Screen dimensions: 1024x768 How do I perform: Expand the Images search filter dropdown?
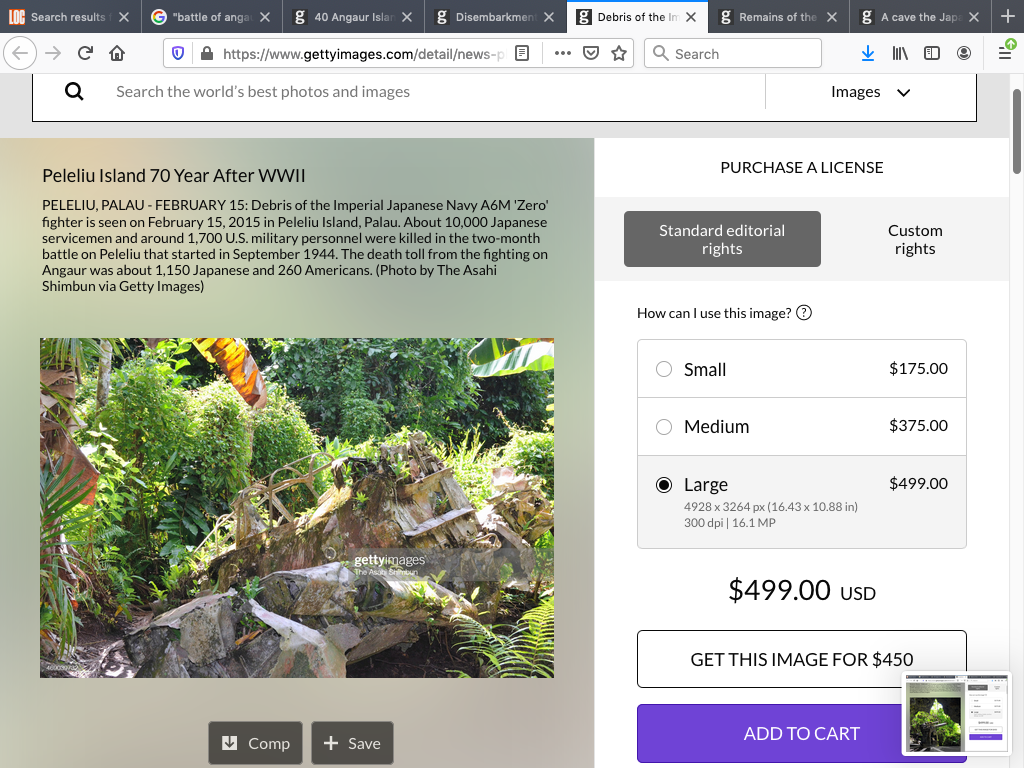pyautogui.click(x=870, y=92)
